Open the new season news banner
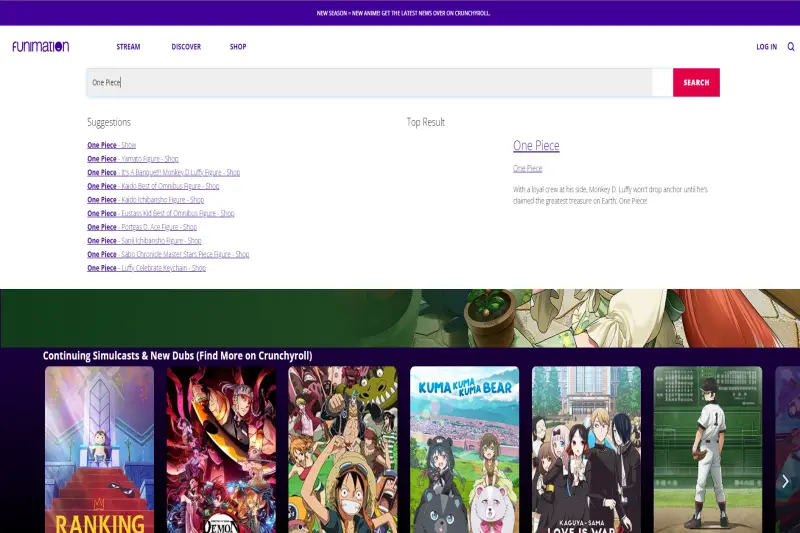This screenshot has width=800, height=533. pyautogui.click(x=403, y=13)
